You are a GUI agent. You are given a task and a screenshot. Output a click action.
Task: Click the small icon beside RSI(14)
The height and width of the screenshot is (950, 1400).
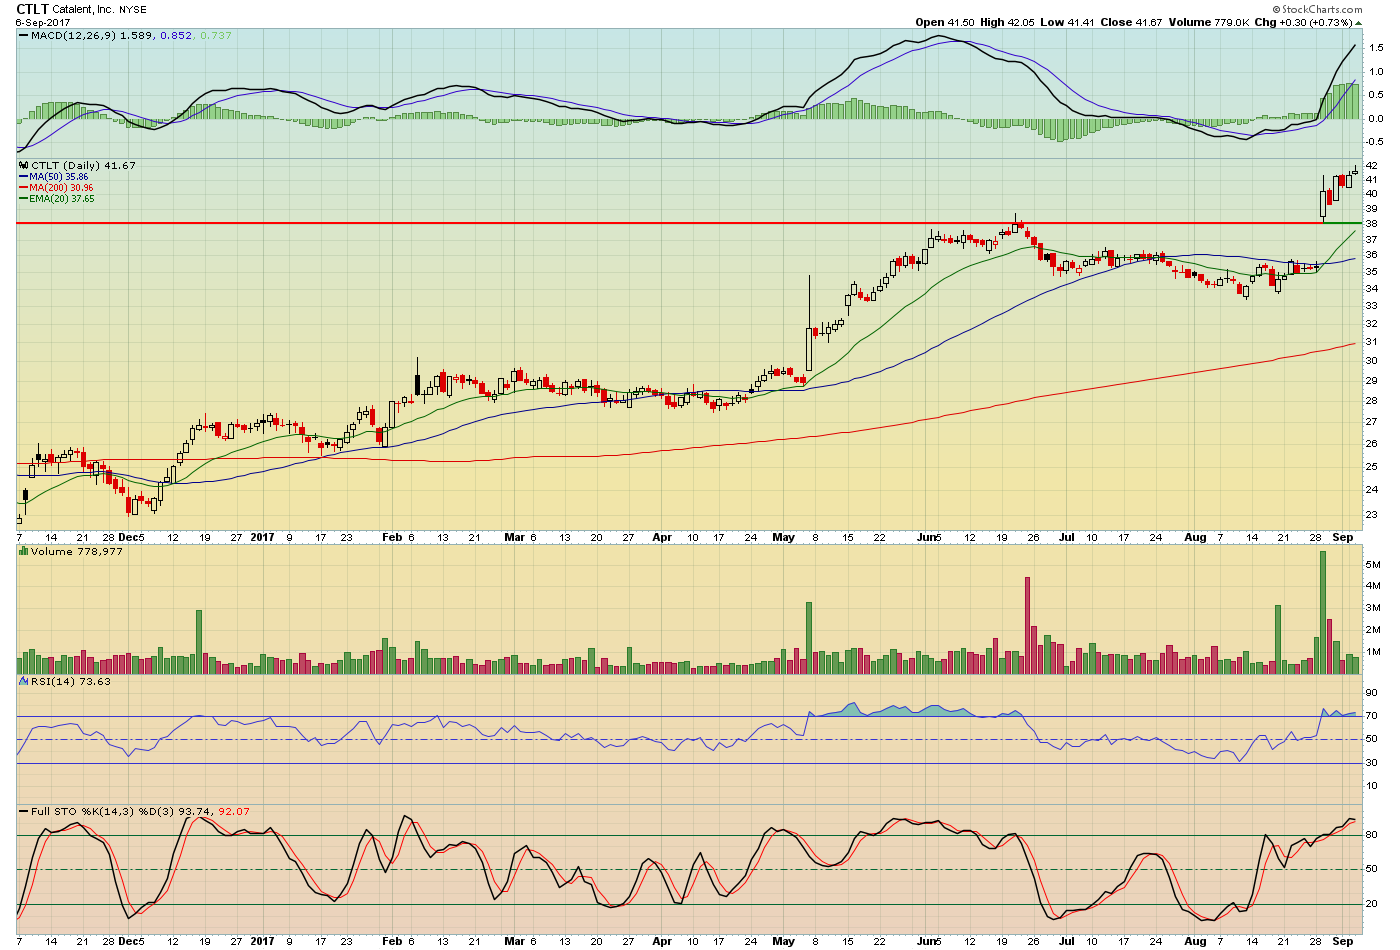coord(24,681)
